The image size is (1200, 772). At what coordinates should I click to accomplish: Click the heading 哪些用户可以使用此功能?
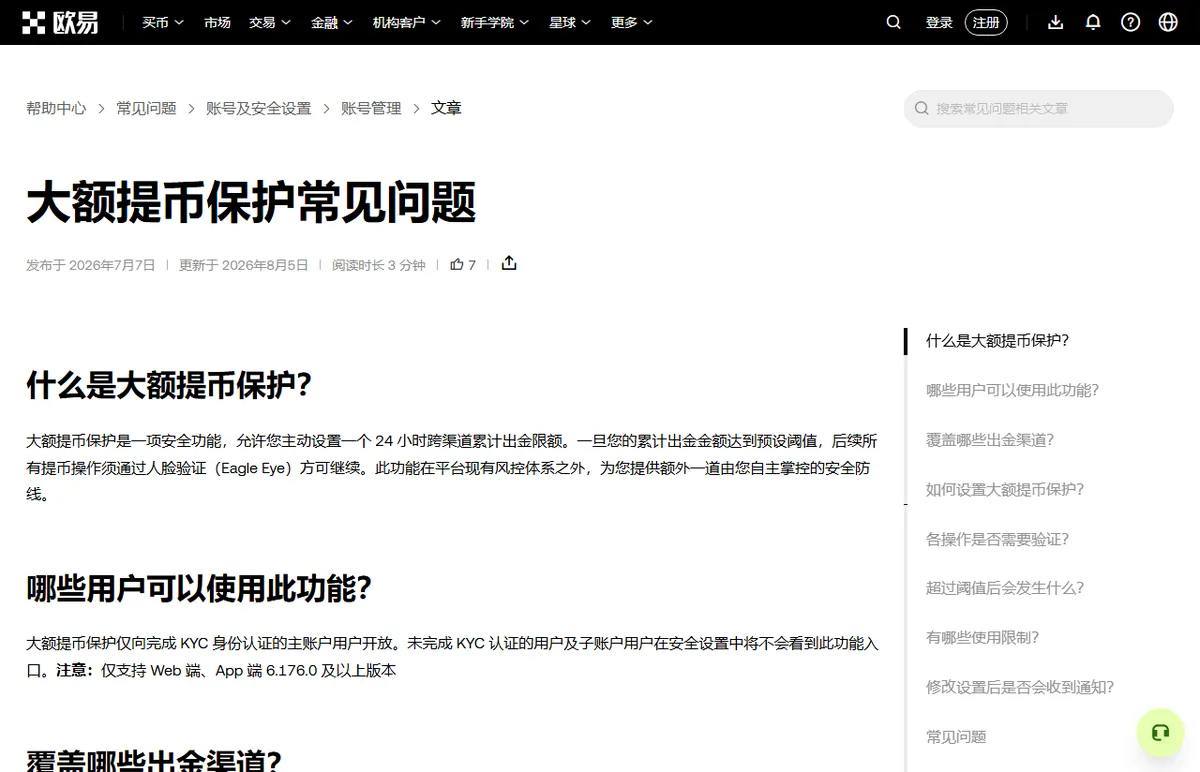coord(199,589)
